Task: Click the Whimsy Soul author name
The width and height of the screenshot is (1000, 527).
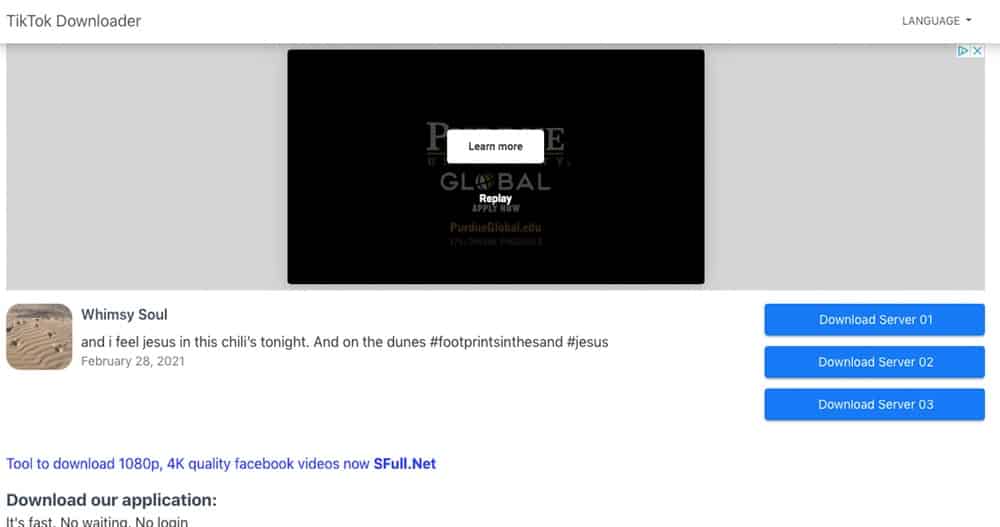Action: click(x=124, y=315)
